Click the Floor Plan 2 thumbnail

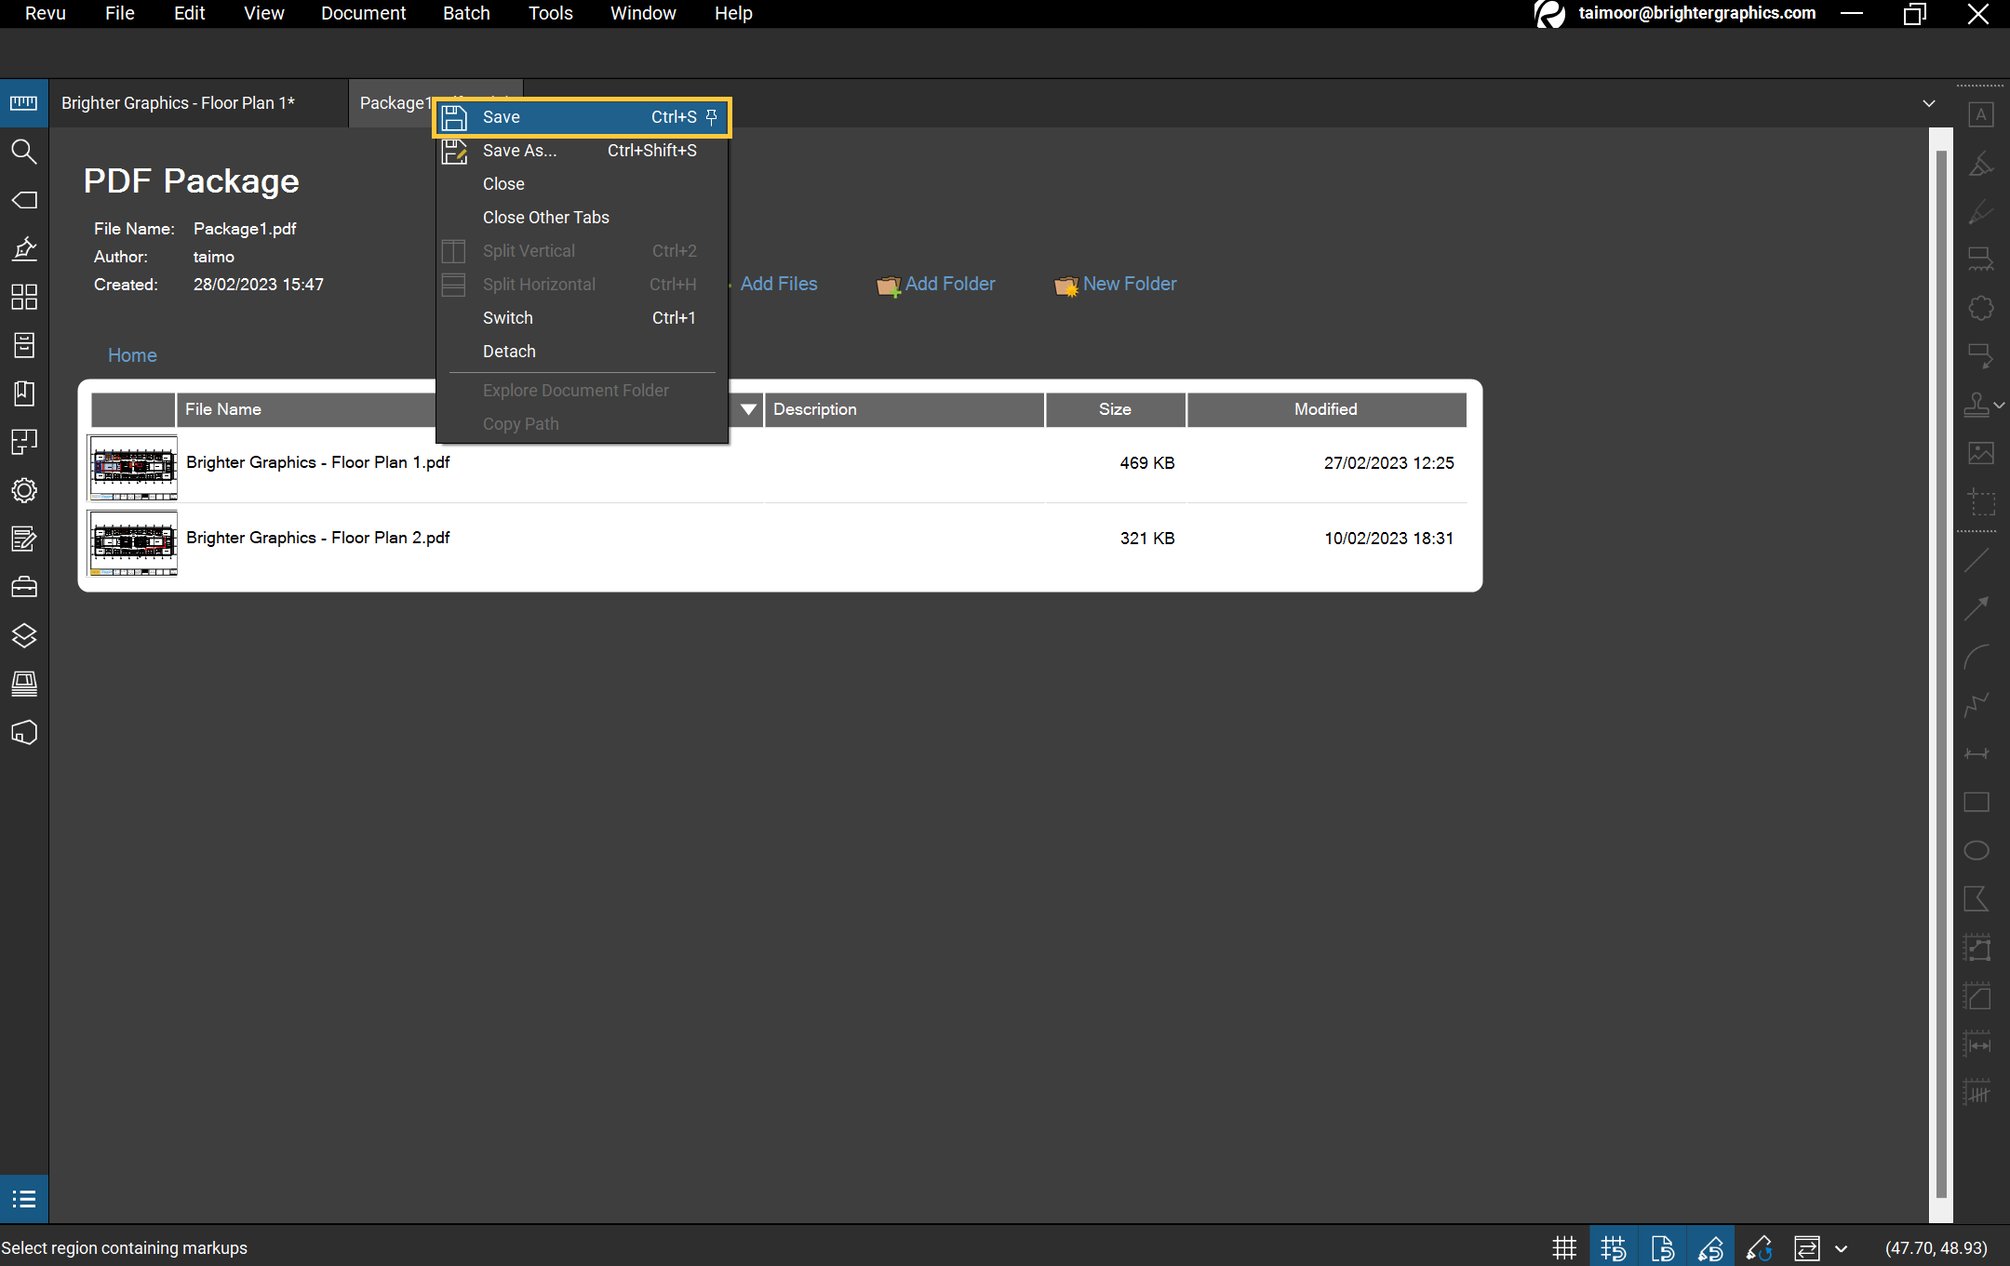[132, 543]
